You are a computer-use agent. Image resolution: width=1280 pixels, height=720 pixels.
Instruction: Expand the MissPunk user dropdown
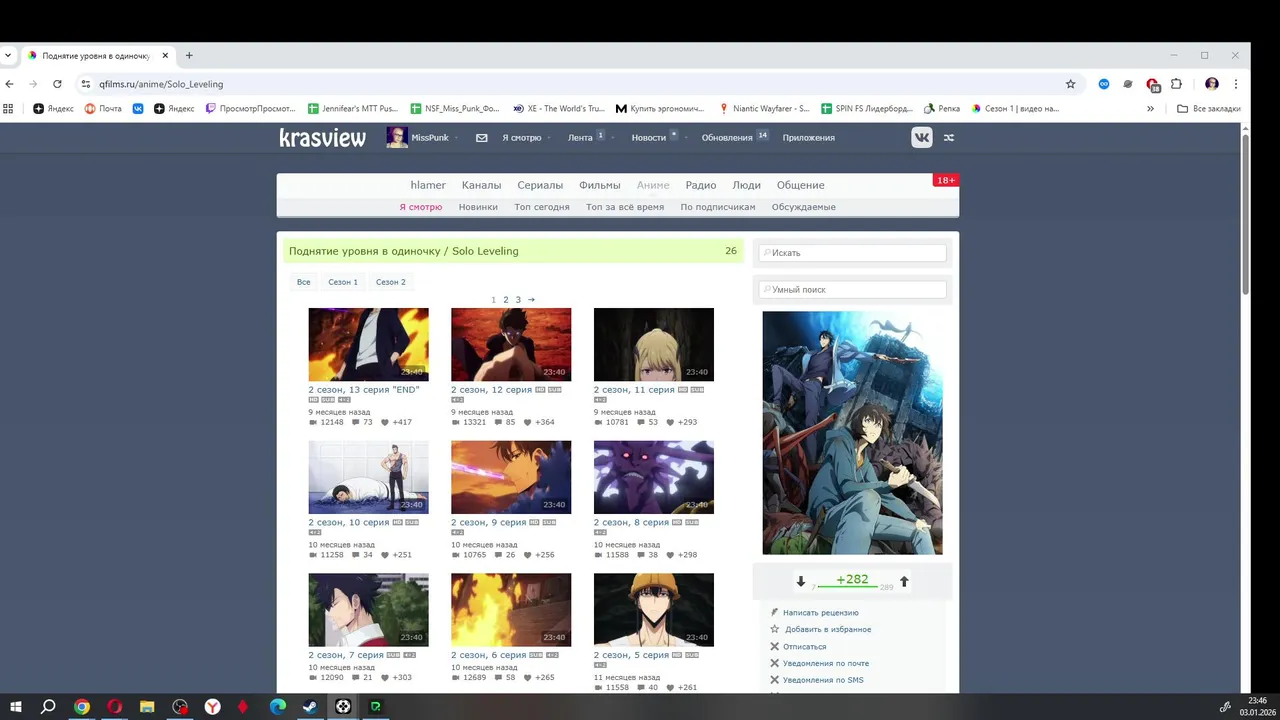457,138
